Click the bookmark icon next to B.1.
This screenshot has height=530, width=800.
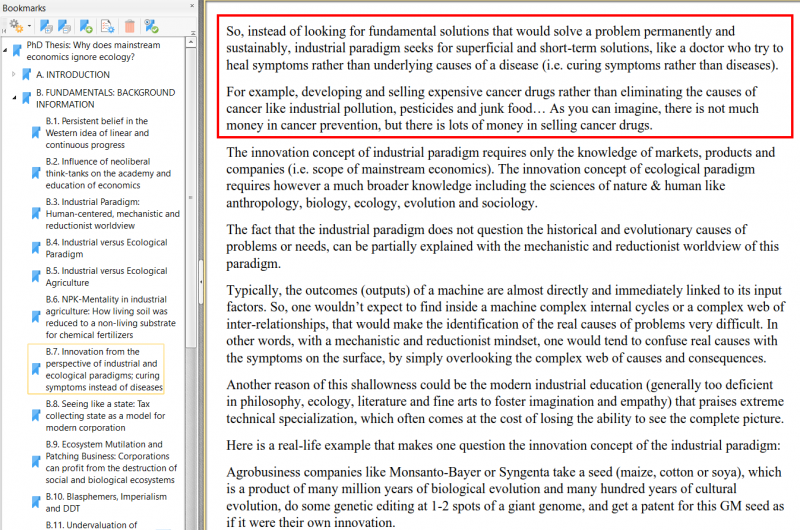36,133
